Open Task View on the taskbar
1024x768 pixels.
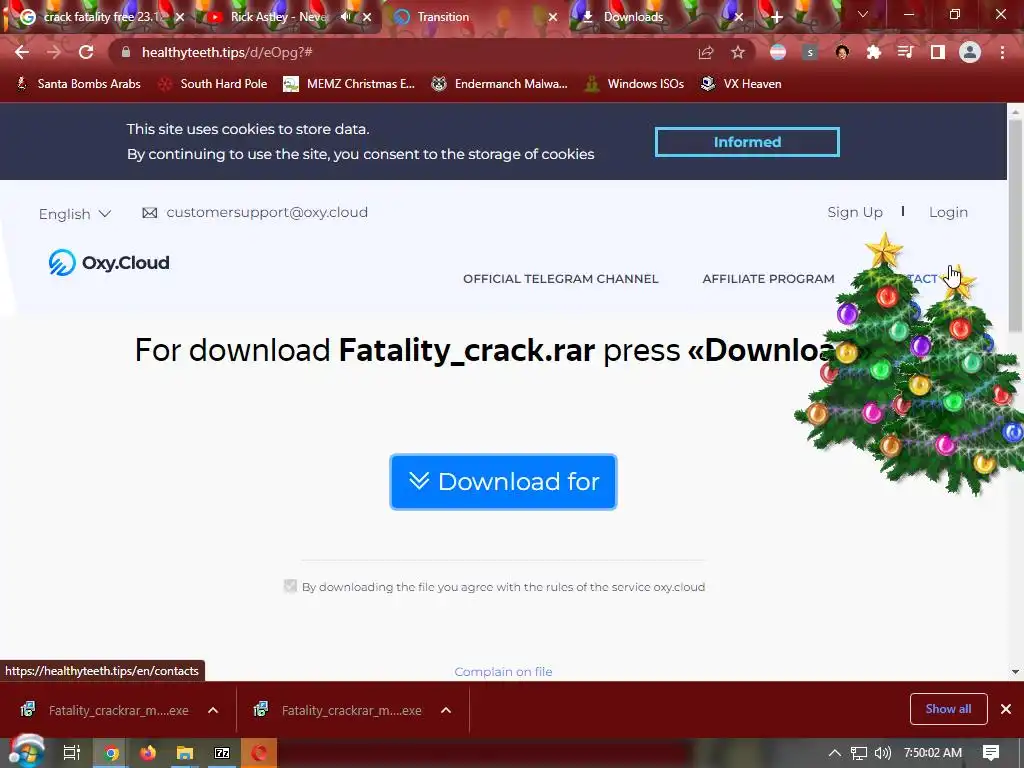click(x=71, y=753)
